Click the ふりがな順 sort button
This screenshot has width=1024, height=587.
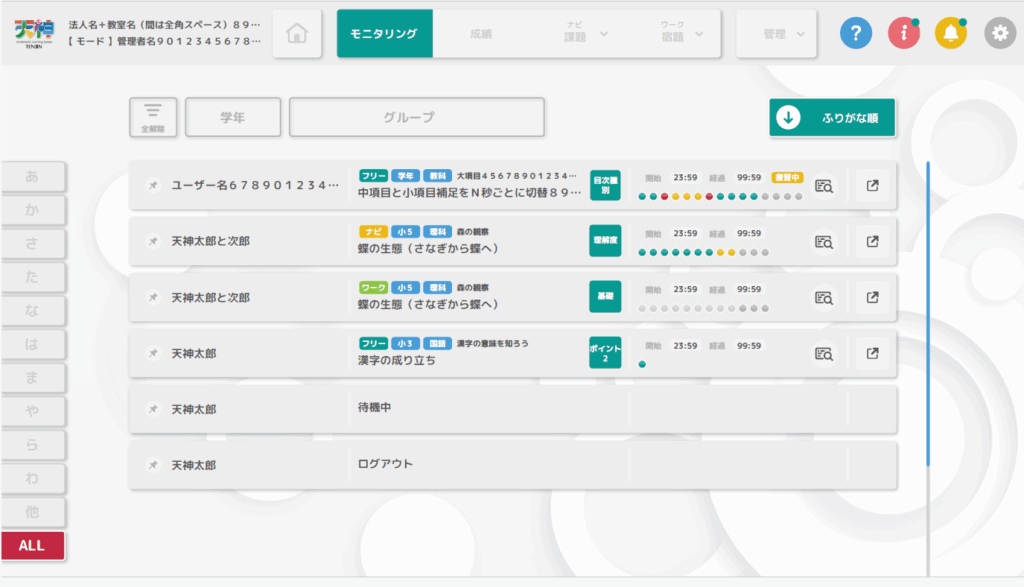coord(832,117)
